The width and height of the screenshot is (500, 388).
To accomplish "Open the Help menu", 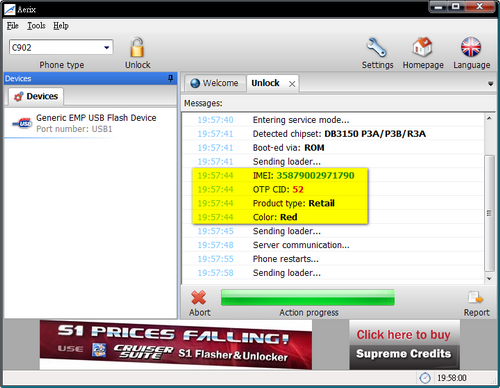I will point(61,26).
